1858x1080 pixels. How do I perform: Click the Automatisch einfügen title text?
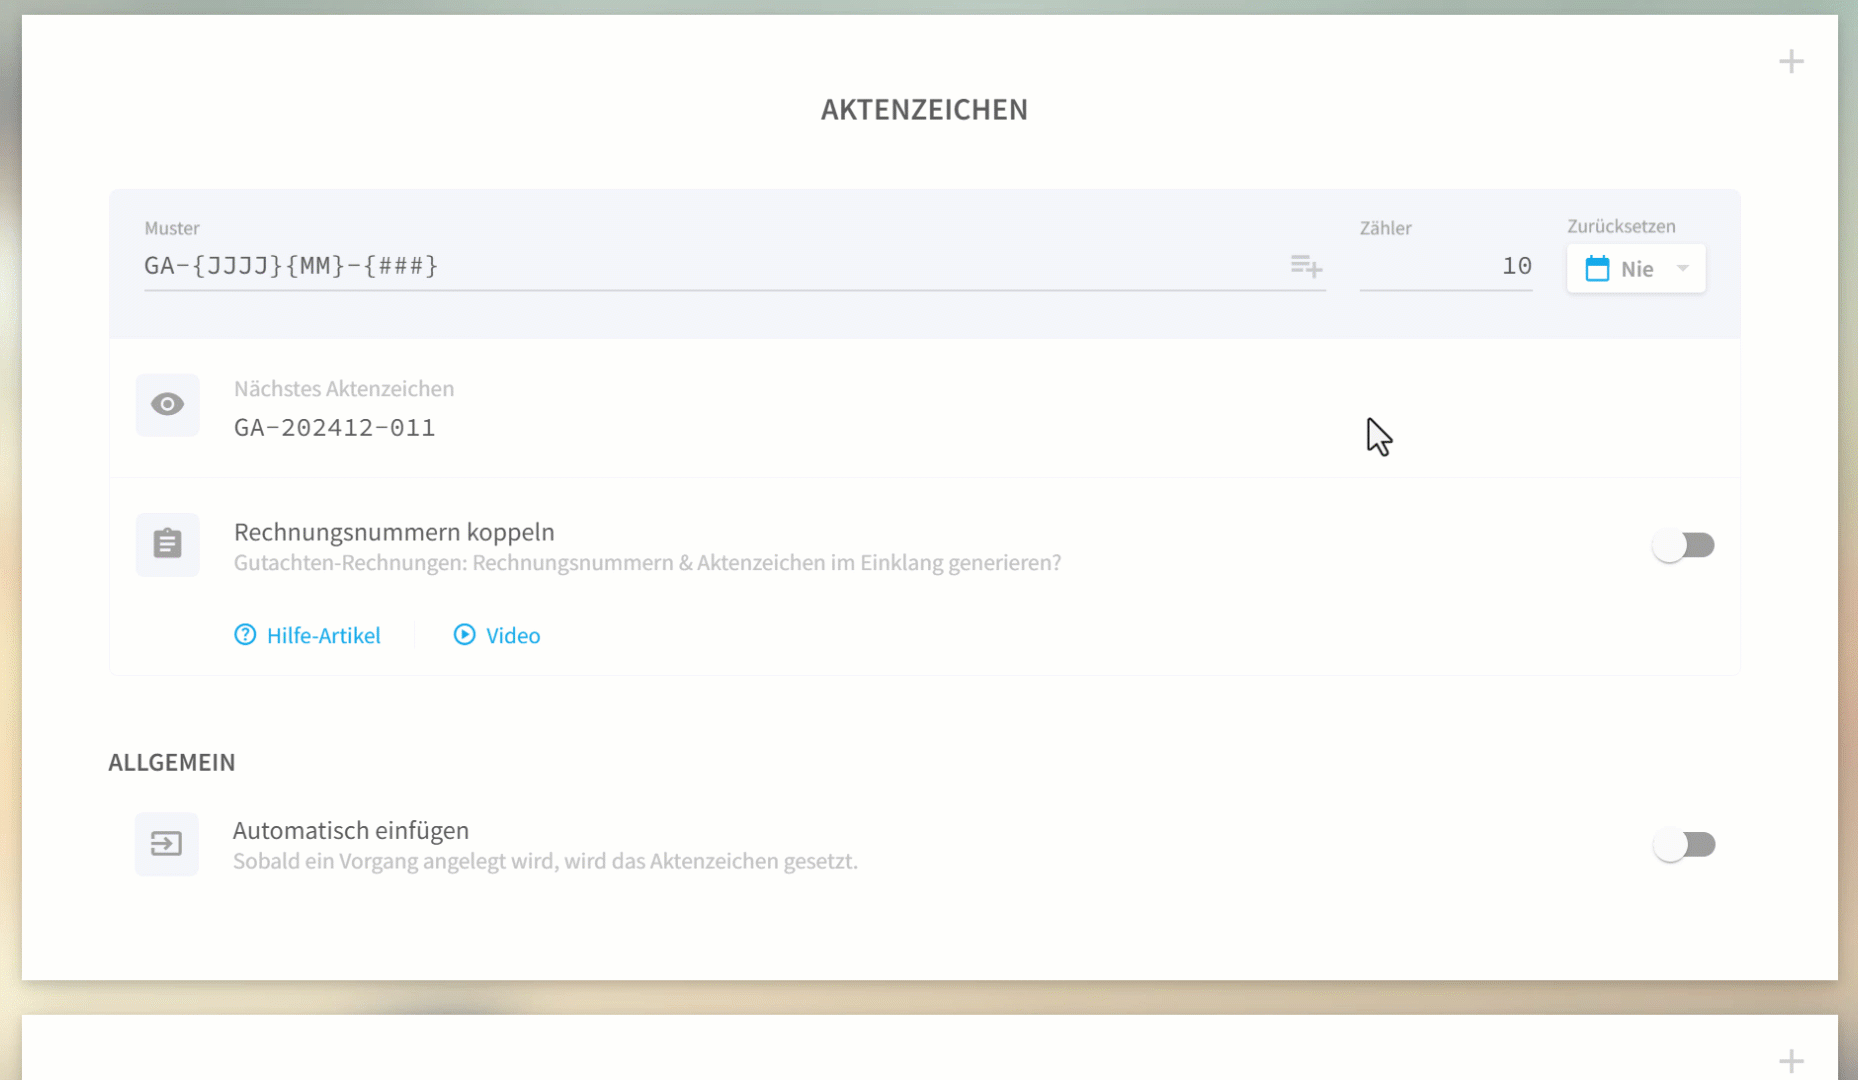351,830
